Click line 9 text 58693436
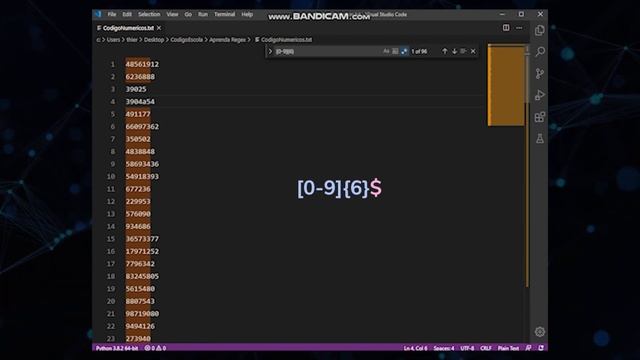640x360 pixels. [142, 164]
